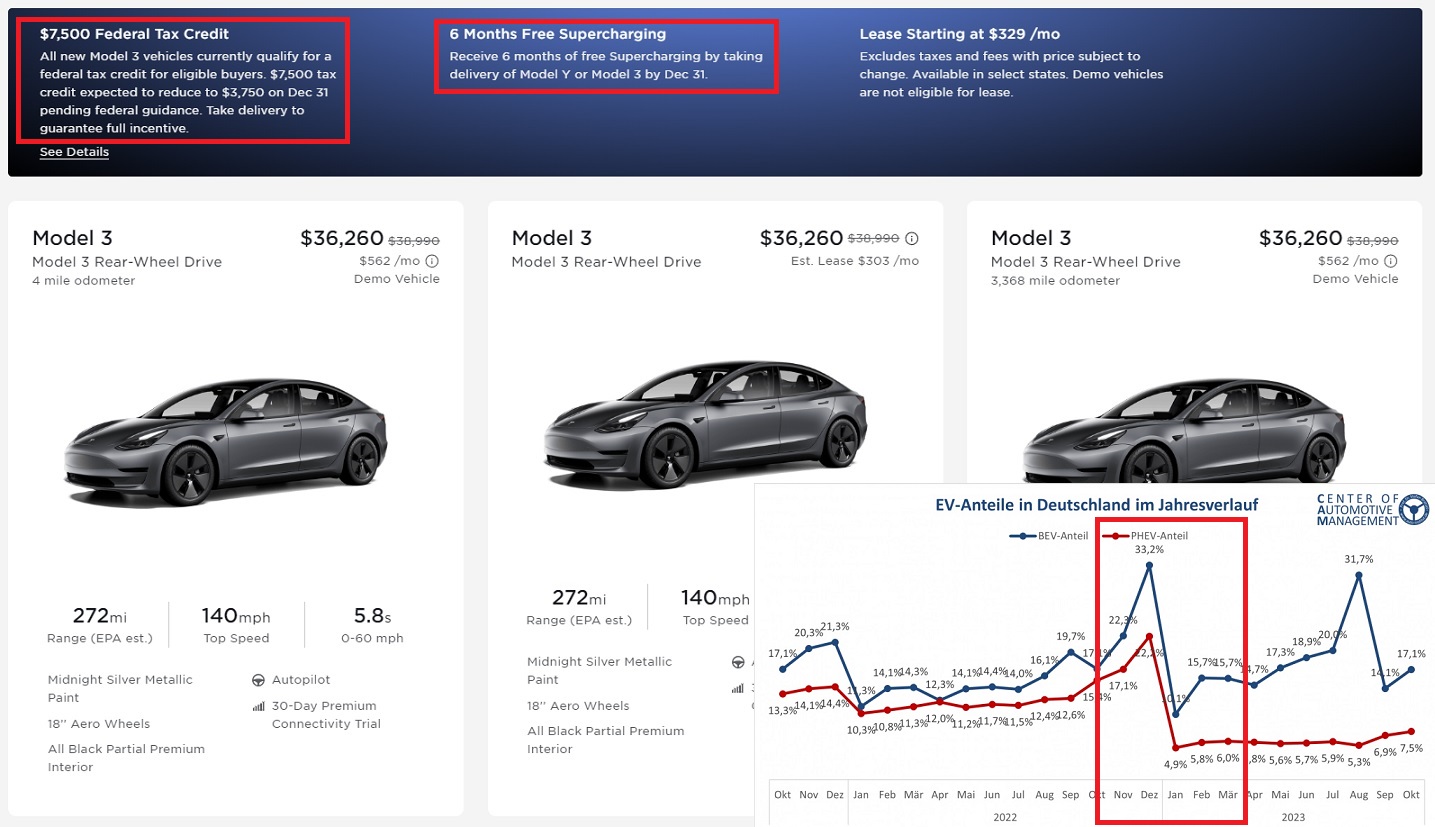The height and width of the screenshot is (827, 1435).
Task: Click the $7,500 Federal Tax Credit heading
Action: 134,34
